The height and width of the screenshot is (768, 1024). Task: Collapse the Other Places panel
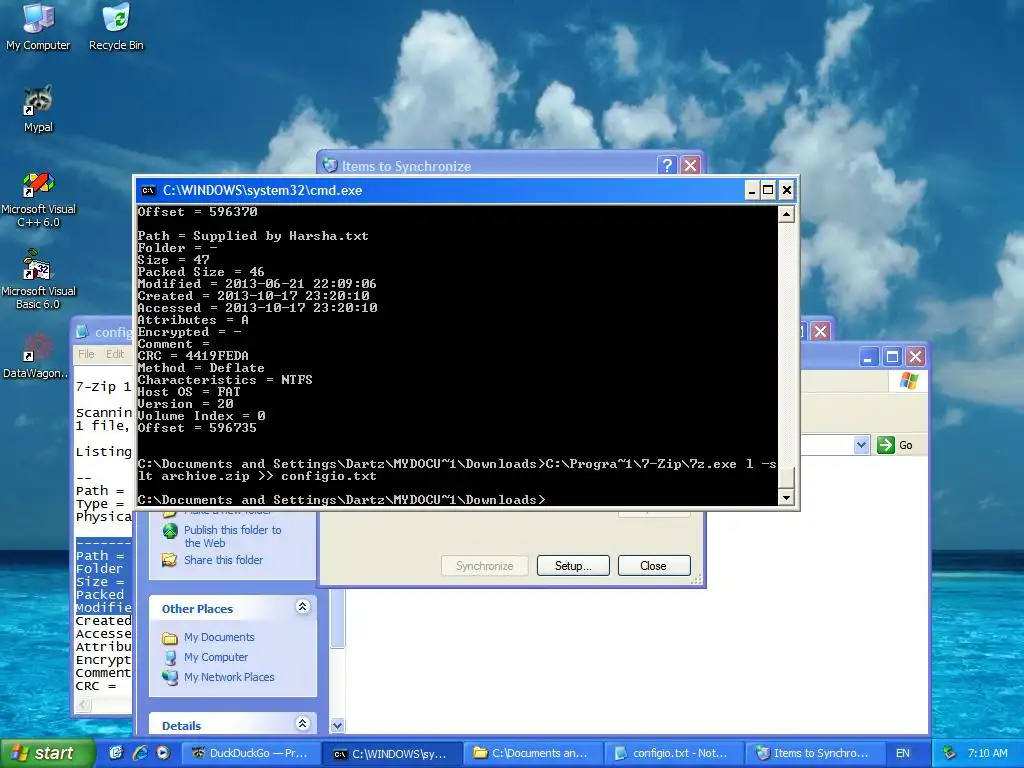(302, 607)
